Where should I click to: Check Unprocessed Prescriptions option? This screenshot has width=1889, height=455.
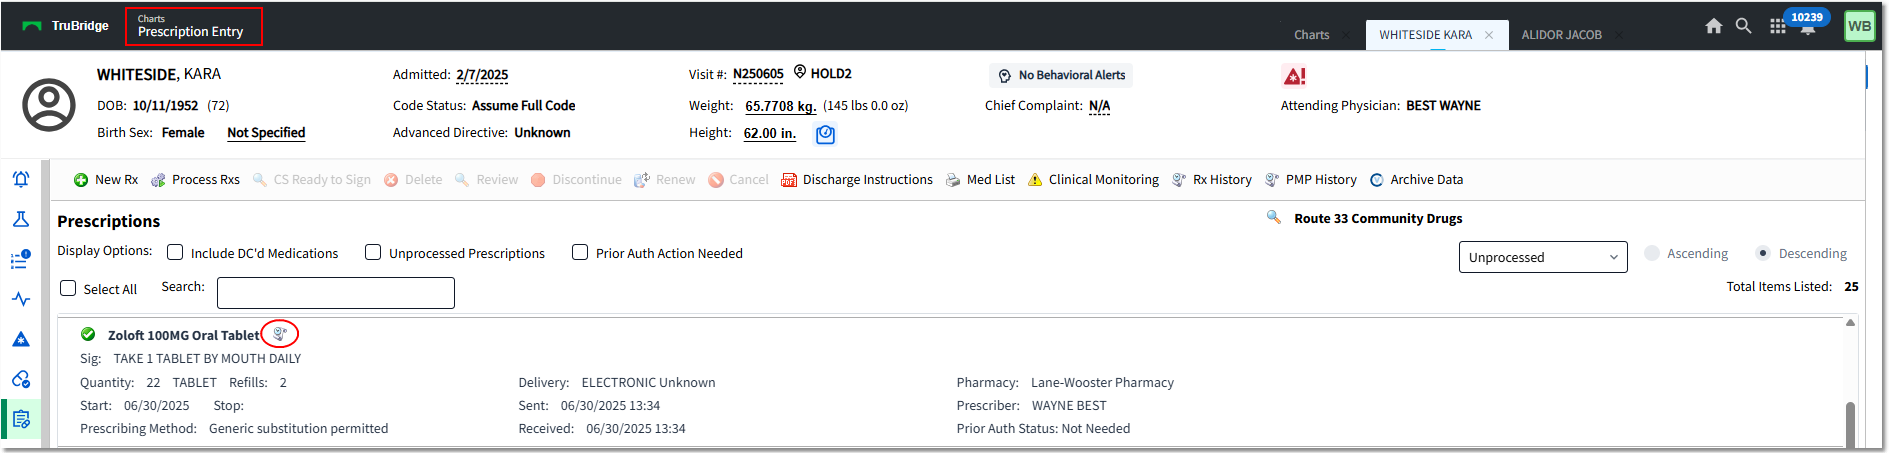tap(373, 252)
